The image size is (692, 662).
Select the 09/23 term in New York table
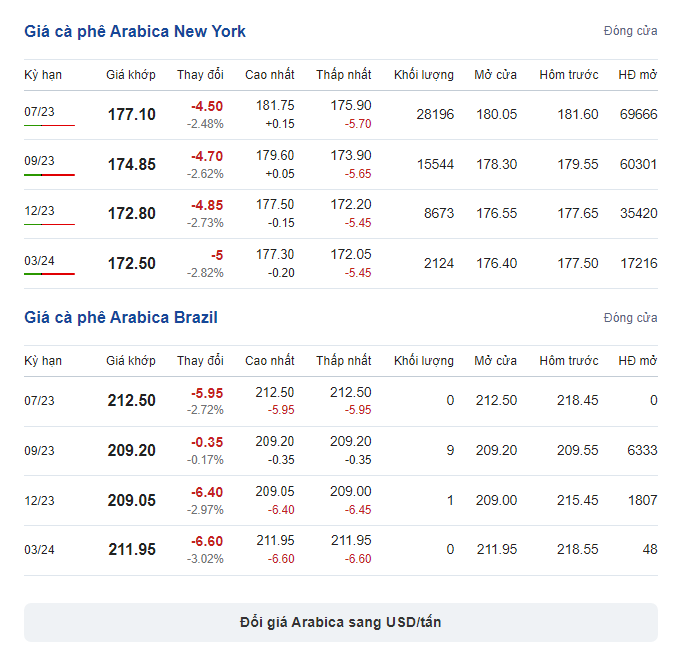39,161
